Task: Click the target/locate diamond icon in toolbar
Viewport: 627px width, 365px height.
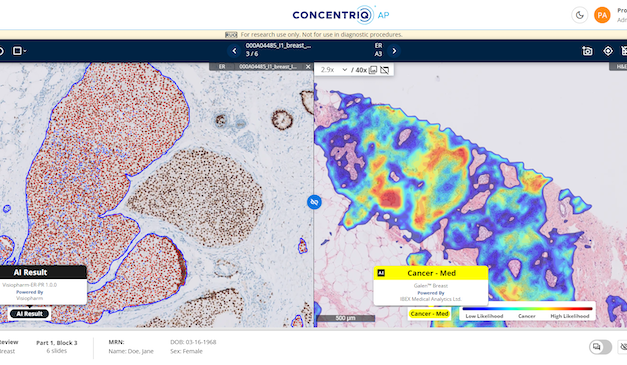Action: tap(608, 51)
